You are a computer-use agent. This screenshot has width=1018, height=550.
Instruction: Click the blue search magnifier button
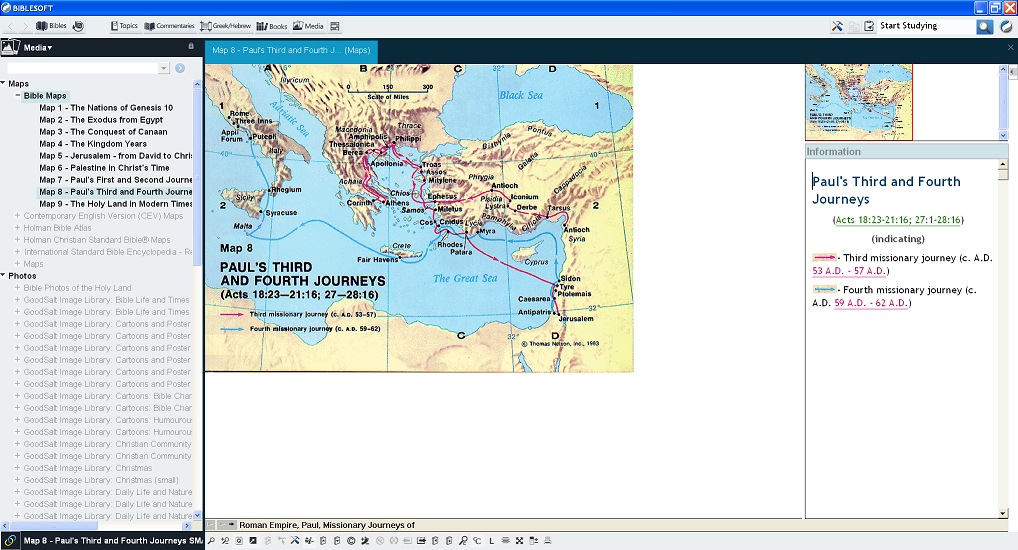click(985, 27)
